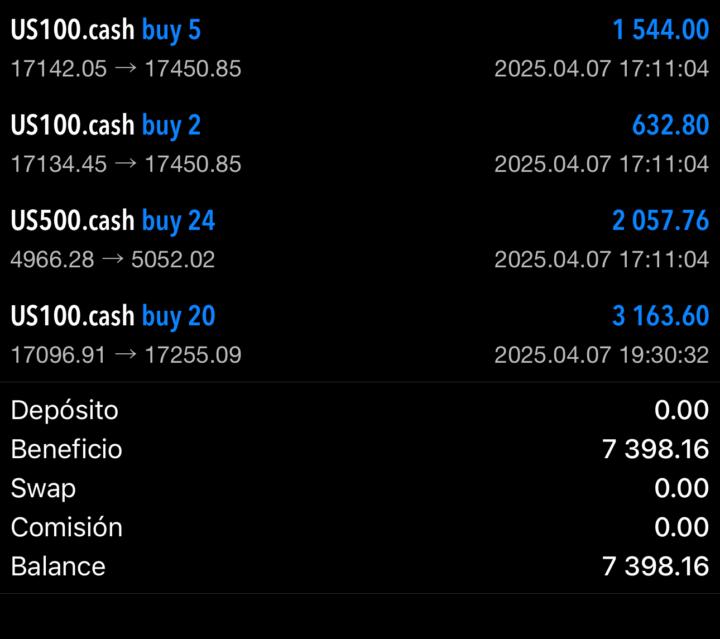Tap the Swap summary label
The height and width of the screenshot is (639, 720).
[x=43, y=488]
